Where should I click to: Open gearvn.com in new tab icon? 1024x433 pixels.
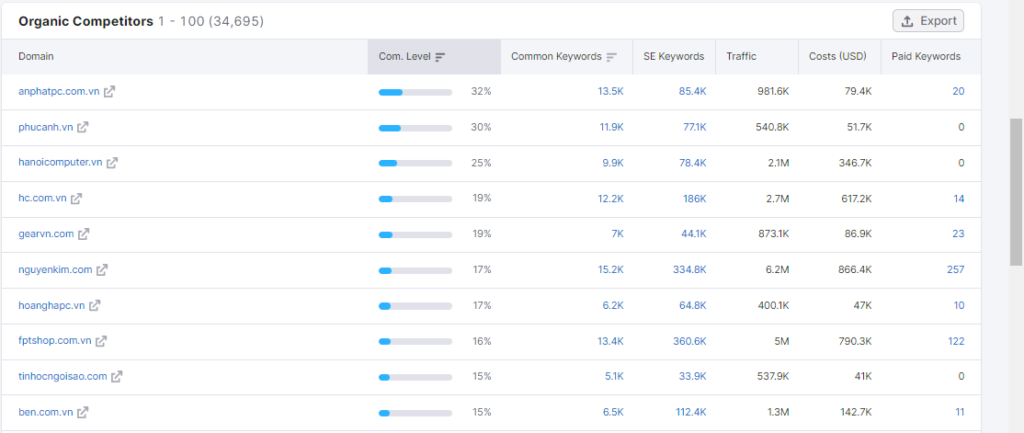pyautogui.click(x=84, y=234)
